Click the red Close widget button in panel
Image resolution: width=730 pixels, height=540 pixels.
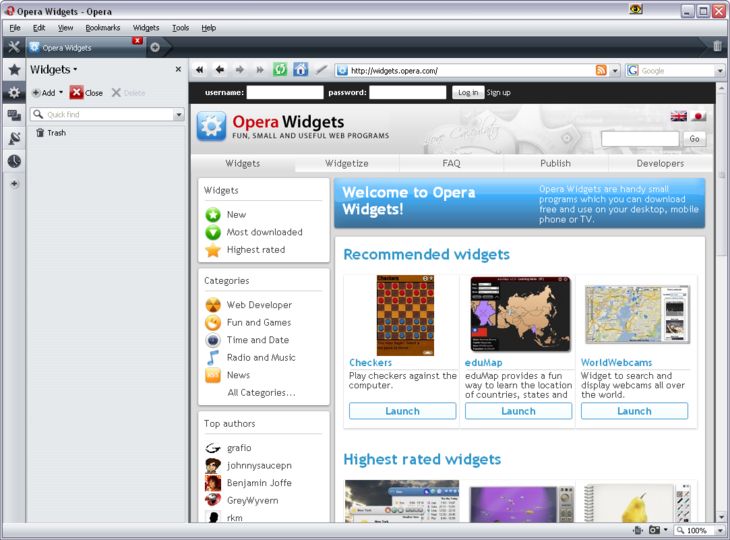(x=86, y=93)
